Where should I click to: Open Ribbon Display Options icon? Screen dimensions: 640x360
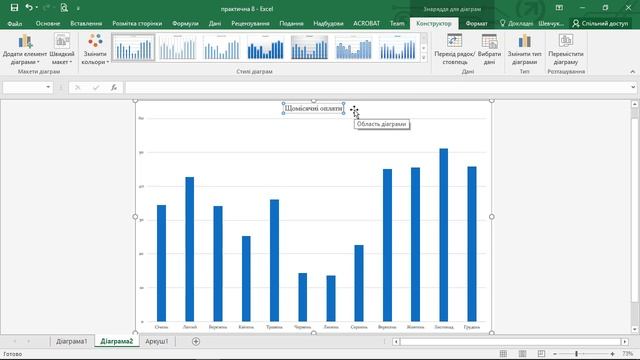click(x=559, y=8)
